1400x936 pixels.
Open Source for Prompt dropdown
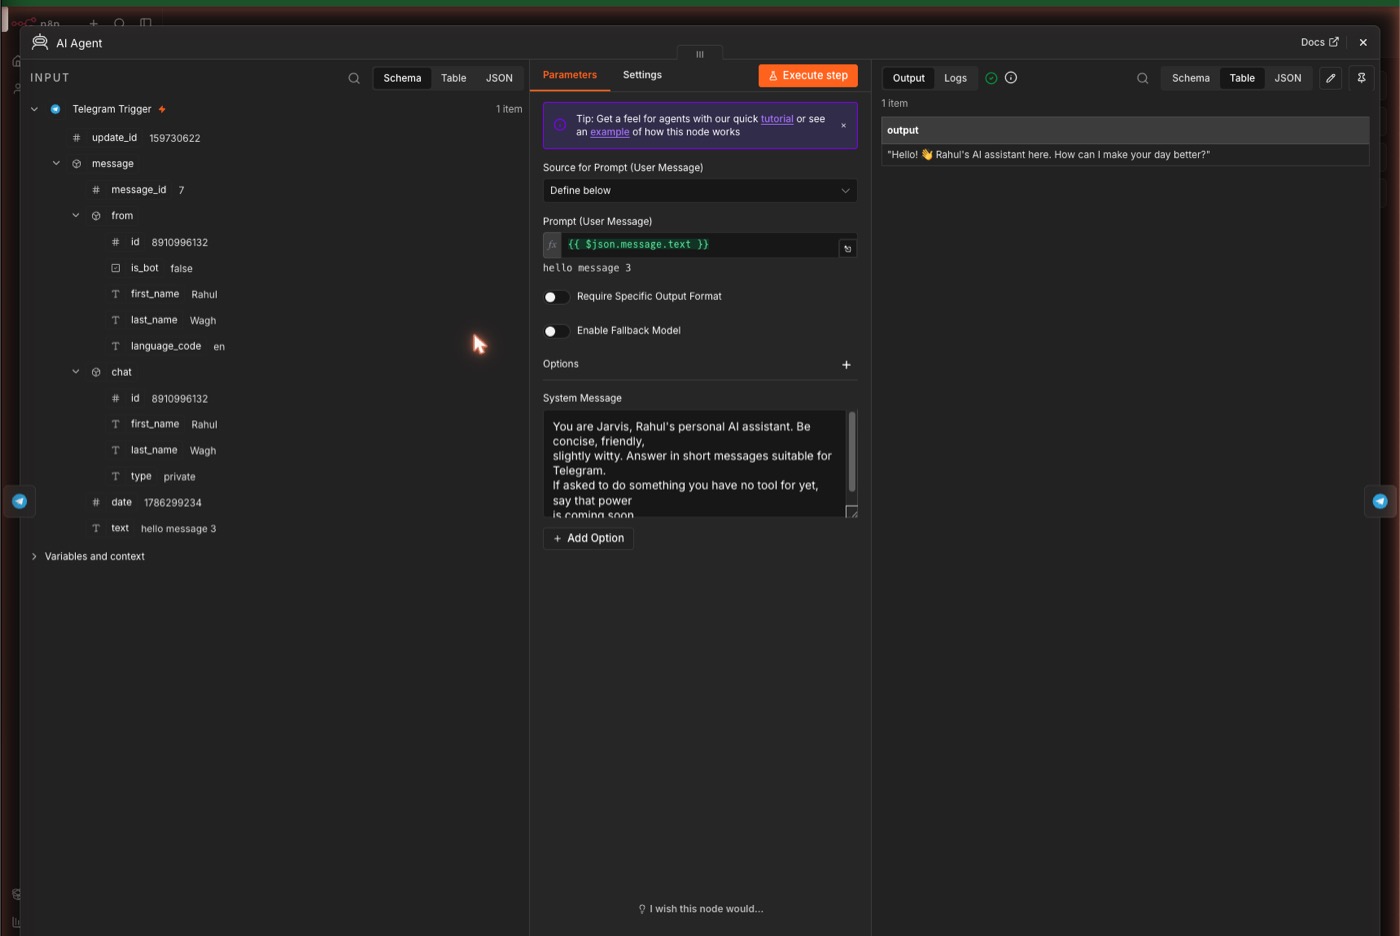click(700, 190)
